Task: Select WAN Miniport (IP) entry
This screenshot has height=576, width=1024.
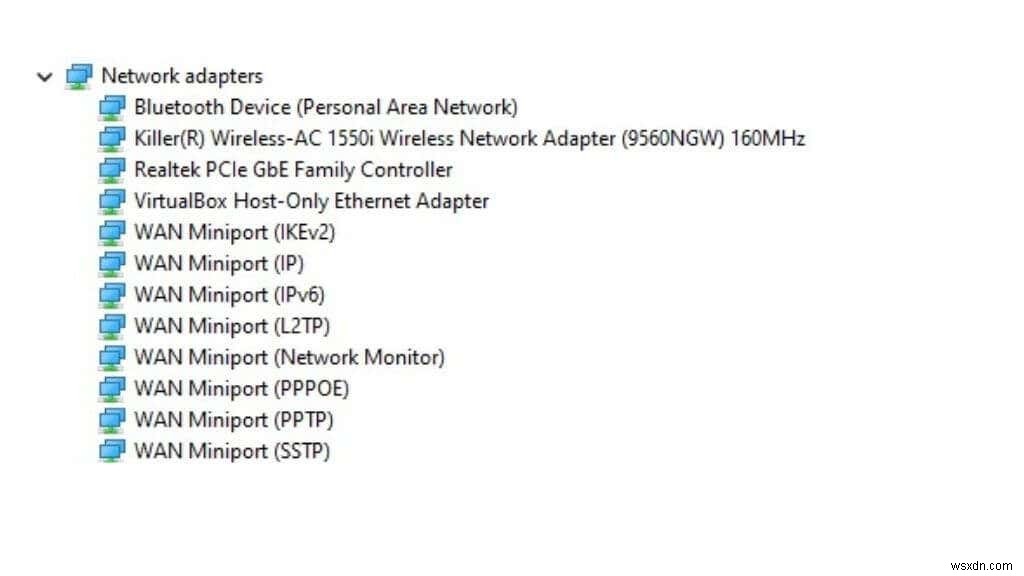Action: click(219, 264)
